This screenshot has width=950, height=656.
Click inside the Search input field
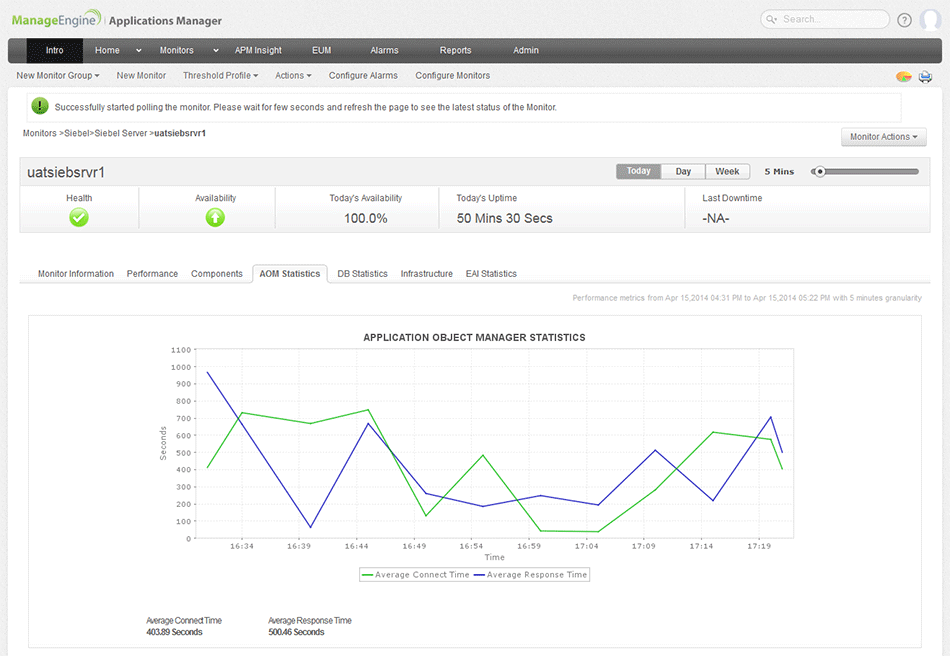(832, 19)
